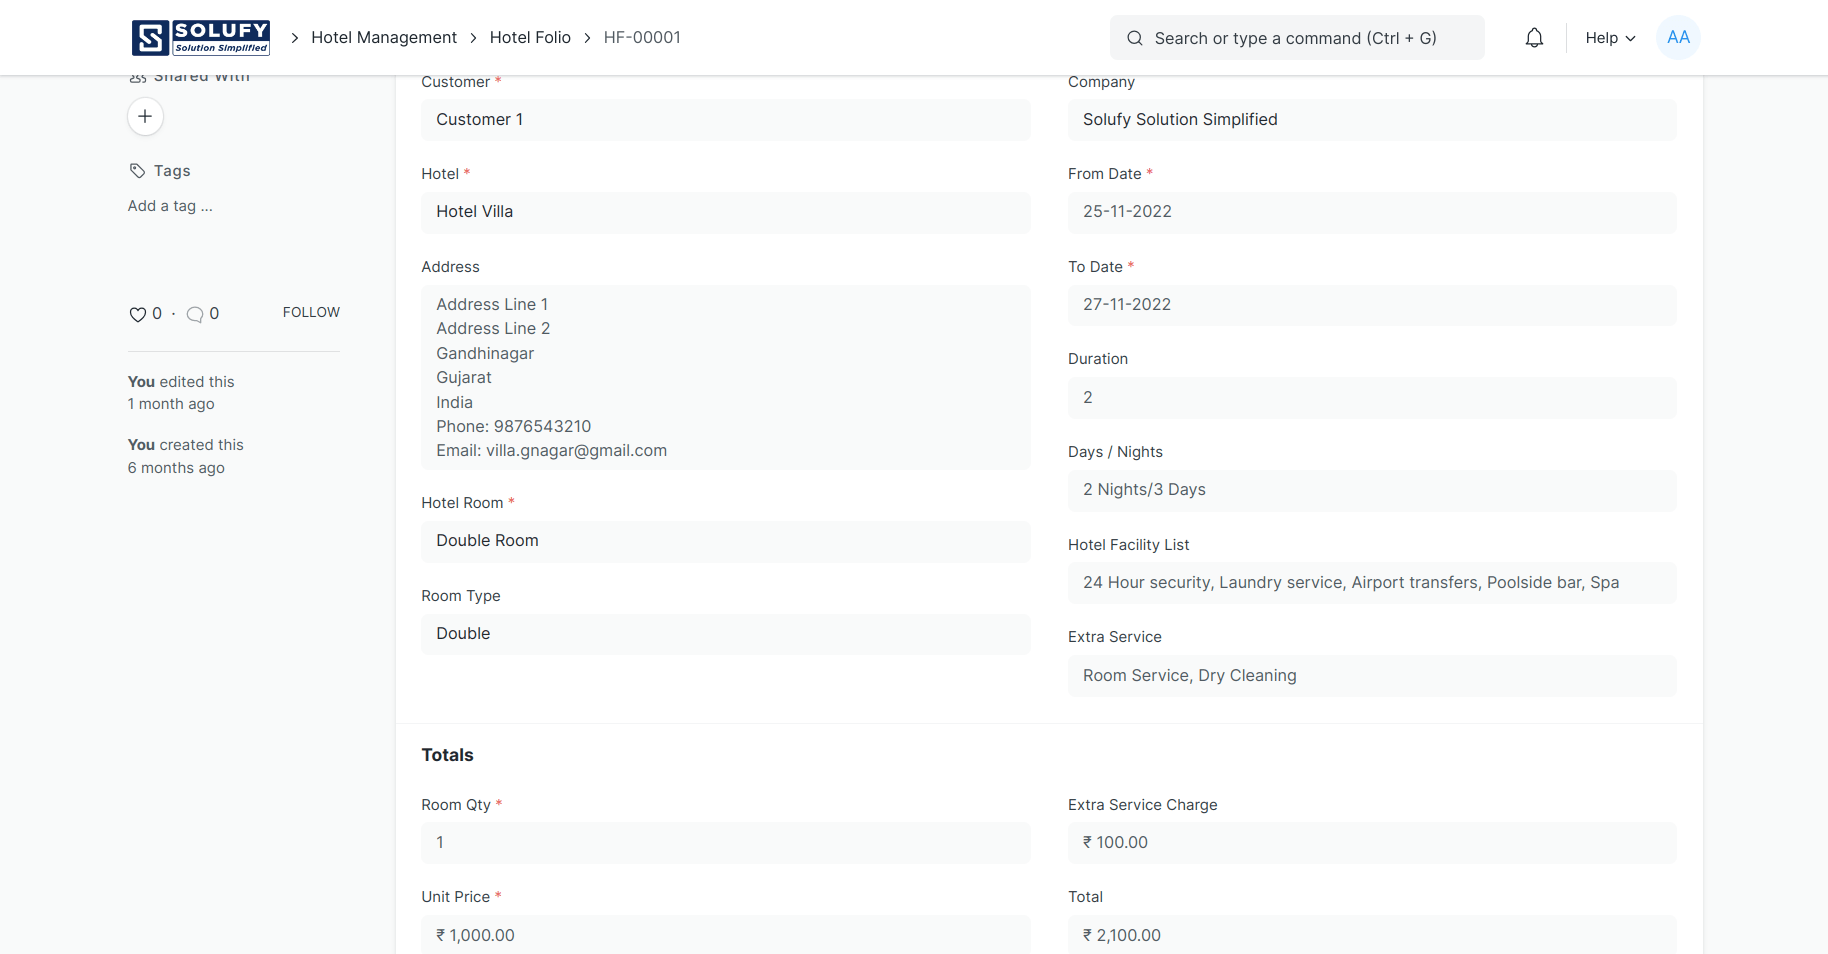Click the Hotel field with Hotel Villa

725,212
